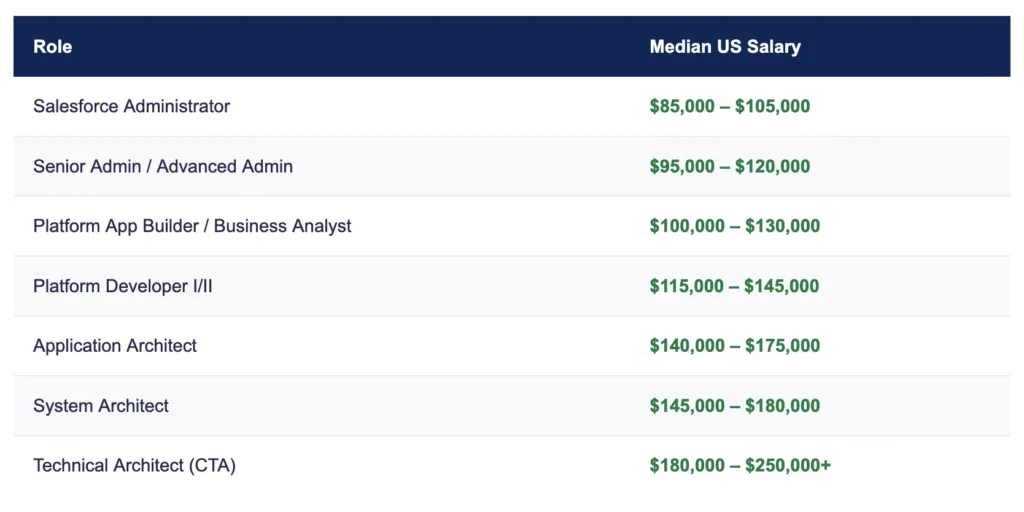The width and height of the screenshot is (1024, 512).
Task: Click the $85,000 – $105,000 salary
Action: click(729, 106)
